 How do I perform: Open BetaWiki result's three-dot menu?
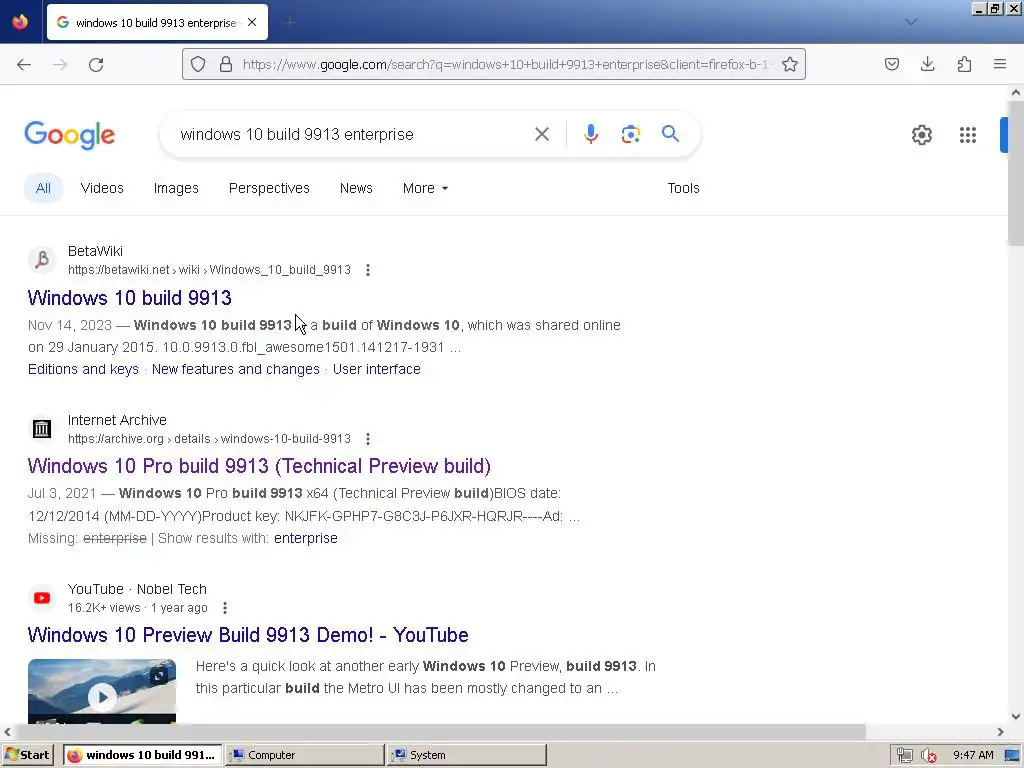tap(368, 270)
